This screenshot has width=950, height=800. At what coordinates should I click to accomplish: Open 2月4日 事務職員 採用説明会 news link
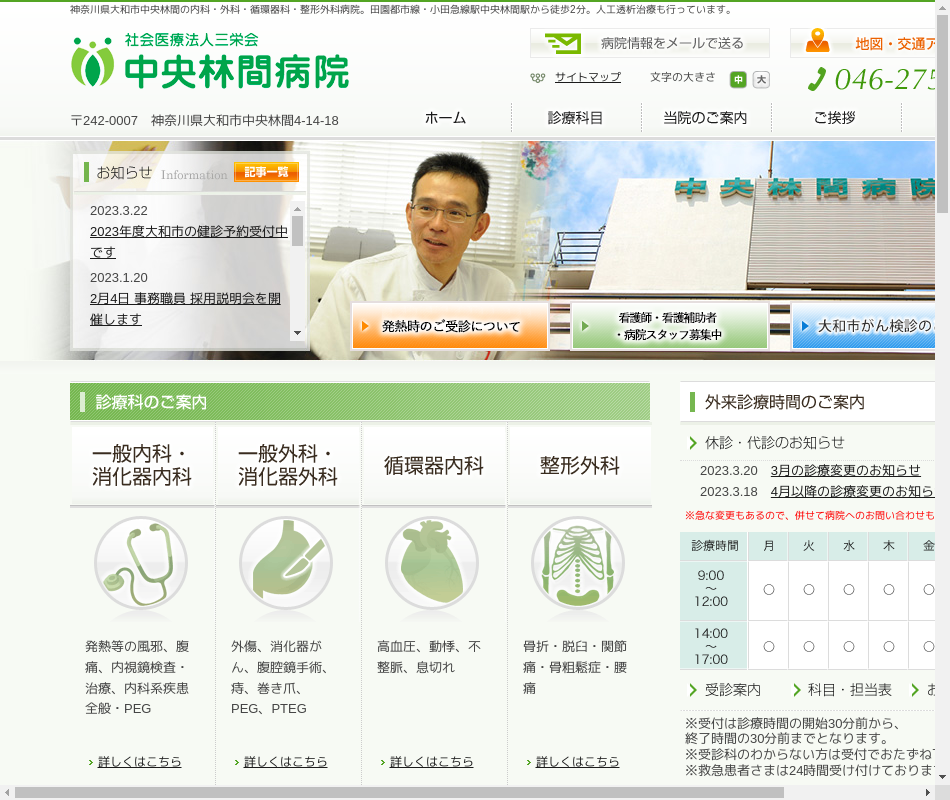(185, 308)
